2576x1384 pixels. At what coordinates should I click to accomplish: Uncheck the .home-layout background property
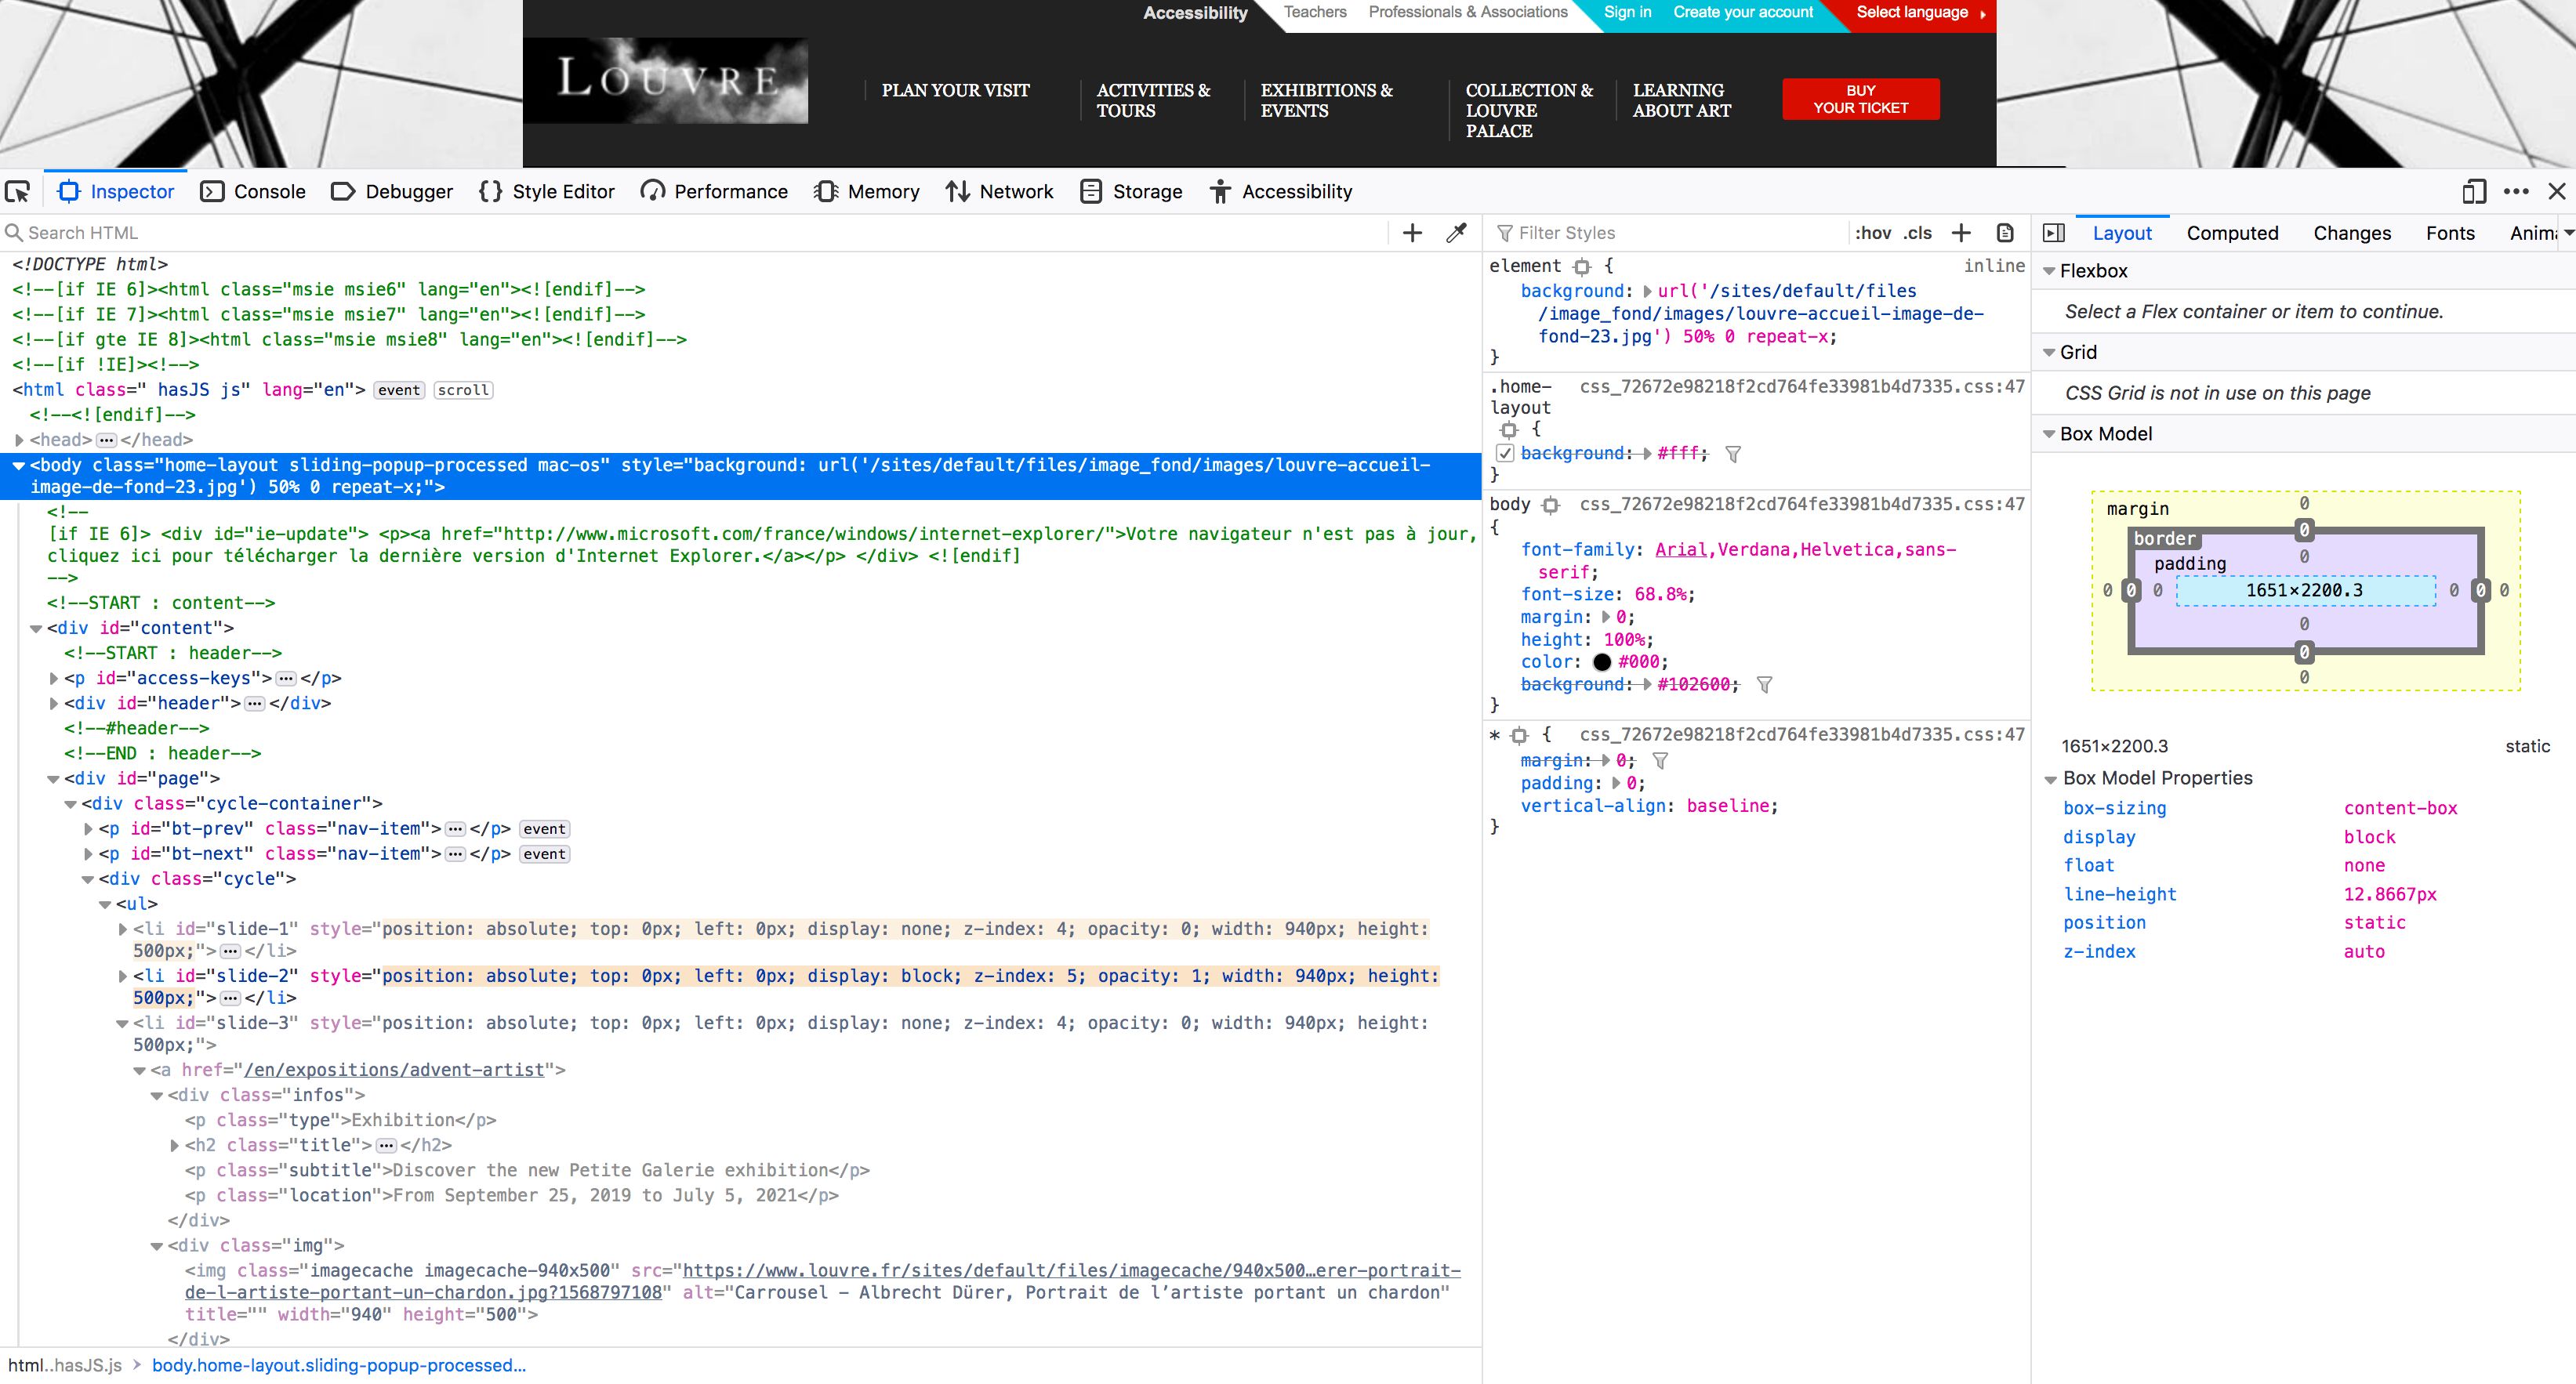[1505, 454]
